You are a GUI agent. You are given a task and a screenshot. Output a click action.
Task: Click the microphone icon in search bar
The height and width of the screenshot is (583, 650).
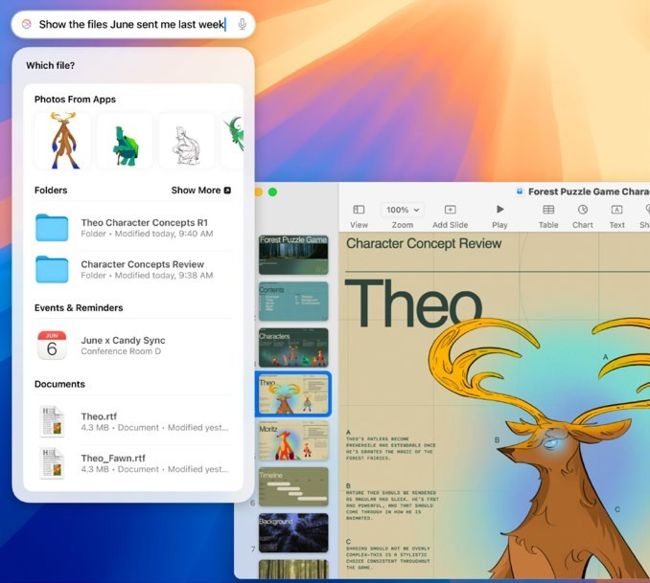tap(242, 24)
